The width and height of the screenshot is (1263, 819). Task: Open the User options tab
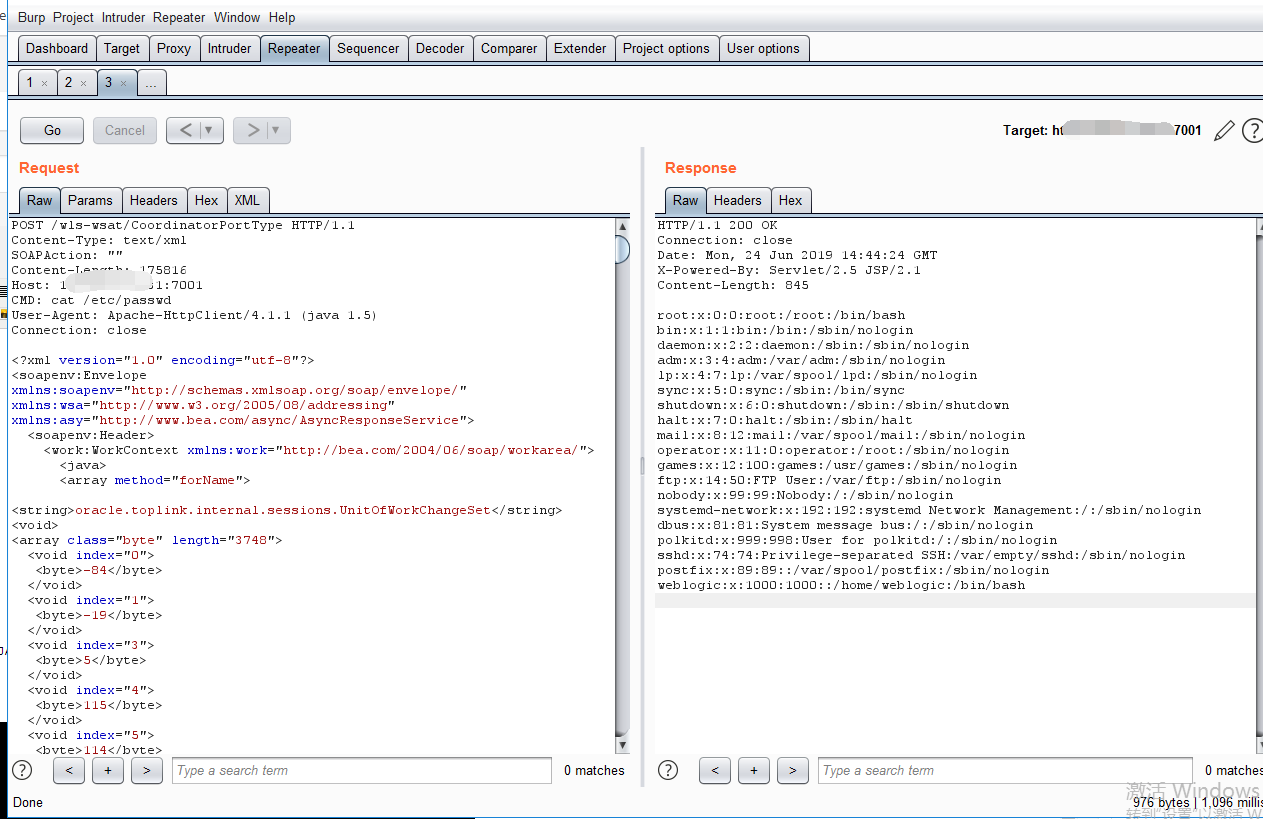(763, 48)
